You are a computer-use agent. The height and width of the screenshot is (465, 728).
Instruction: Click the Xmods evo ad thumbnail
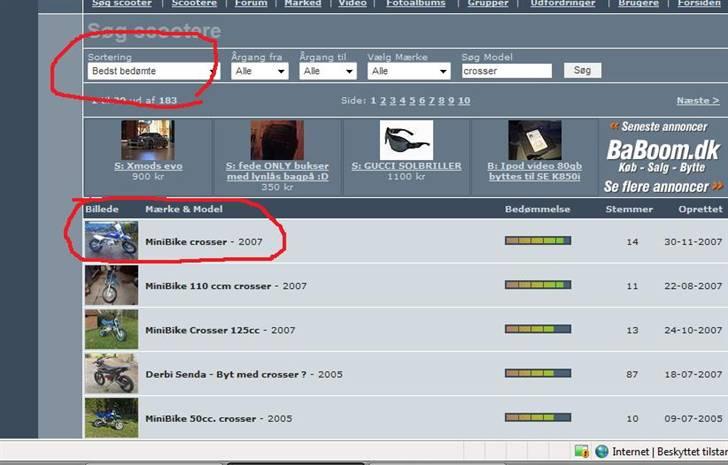[147, 141]
